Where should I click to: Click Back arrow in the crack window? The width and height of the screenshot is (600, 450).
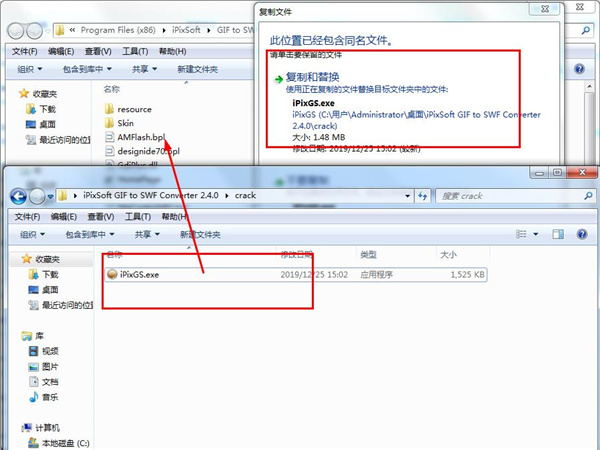point(18,196)
